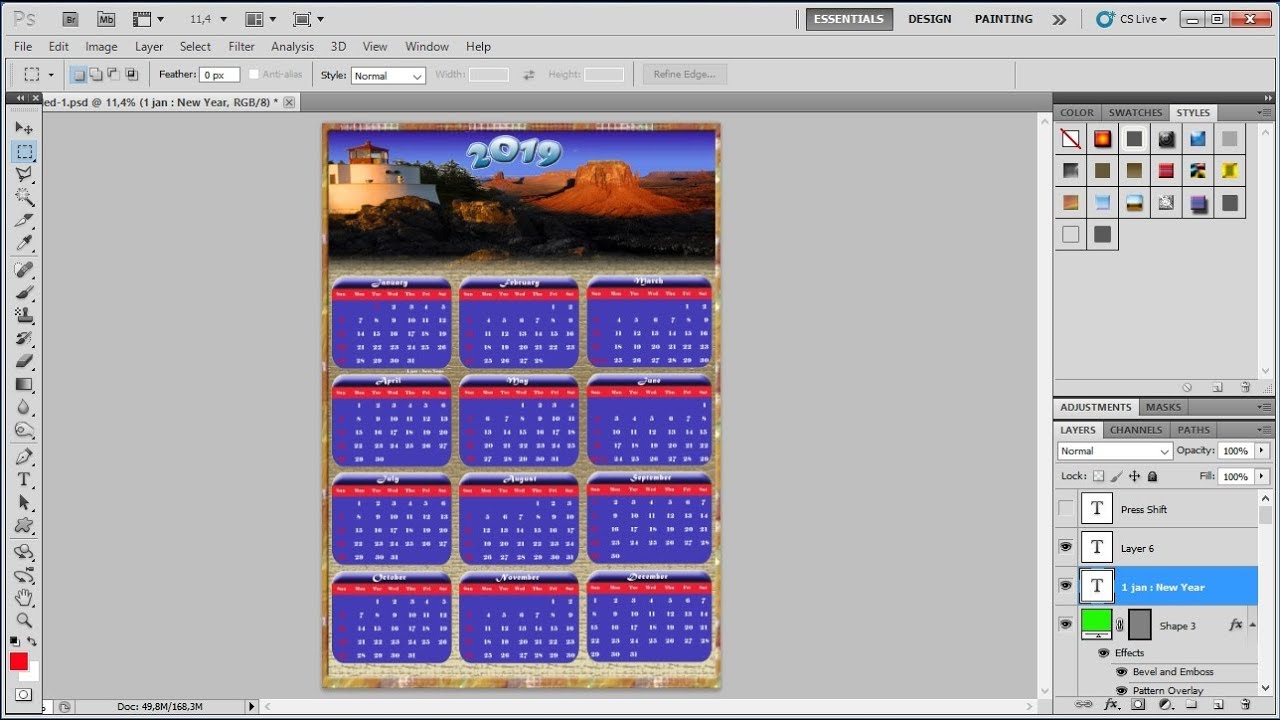Create a new layer group

[x=1192, y=704]
